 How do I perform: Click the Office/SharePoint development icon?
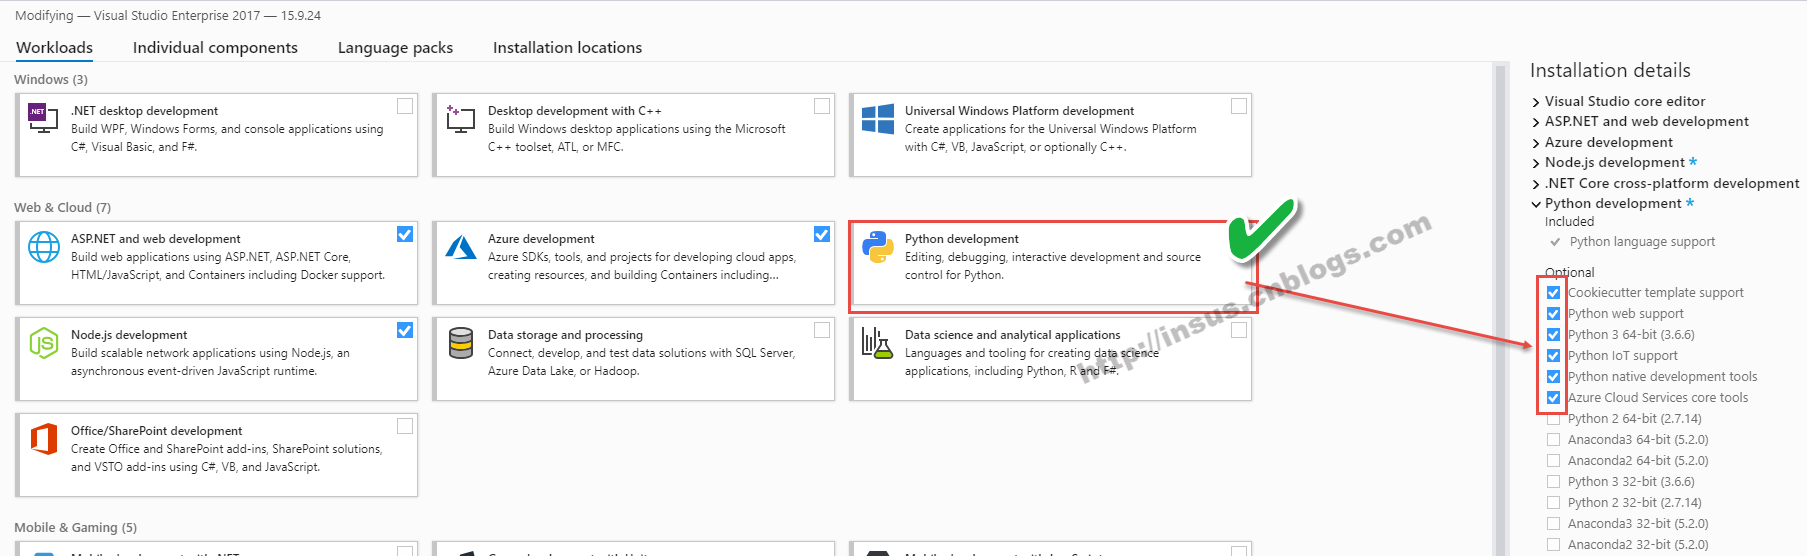(x=44, y=439)
